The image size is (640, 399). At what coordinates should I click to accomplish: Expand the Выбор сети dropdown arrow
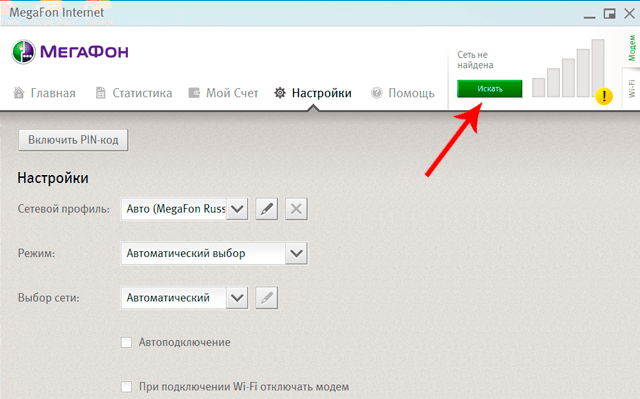pos(237,298)
